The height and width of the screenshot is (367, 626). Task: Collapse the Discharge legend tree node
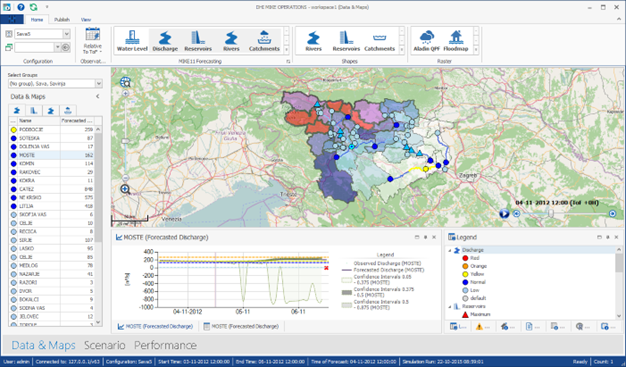[x=450, y=250]
